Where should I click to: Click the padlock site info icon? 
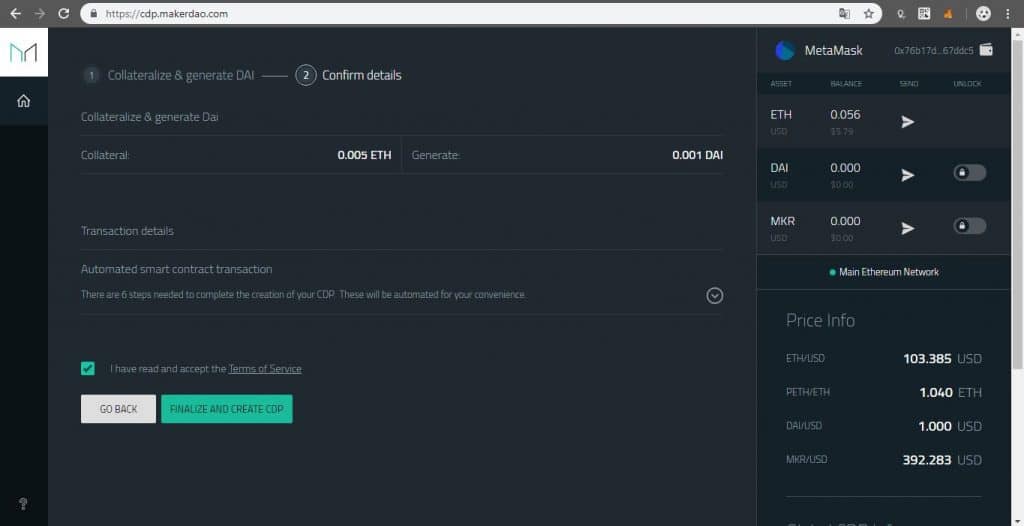[x=94, y=14]
